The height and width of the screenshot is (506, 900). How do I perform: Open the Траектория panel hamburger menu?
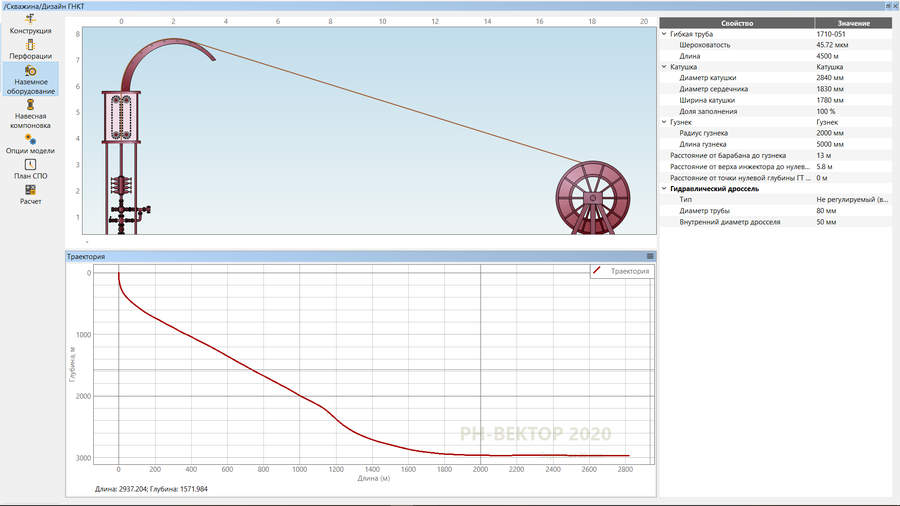[649, 257]
